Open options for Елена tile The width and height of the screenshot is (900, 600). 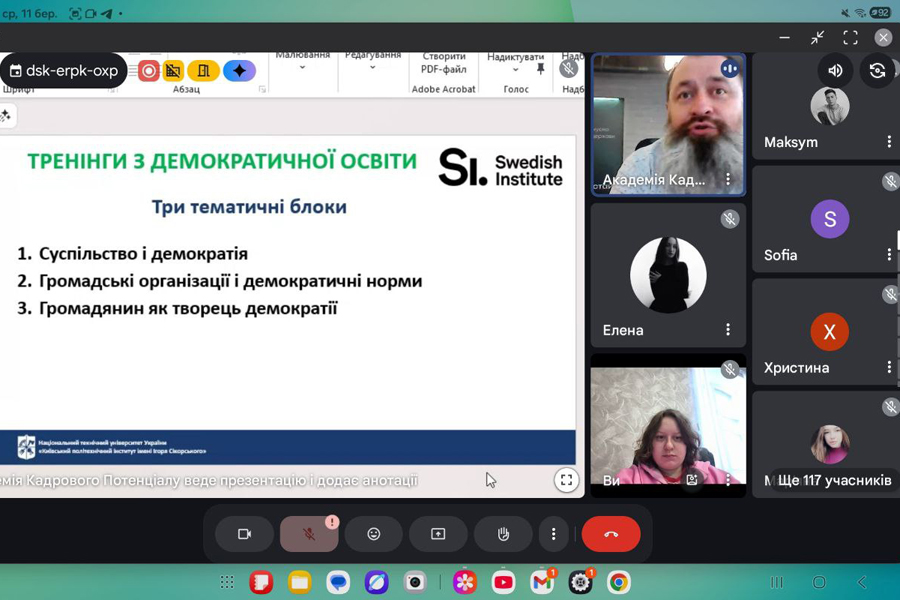tap(728, 330)
